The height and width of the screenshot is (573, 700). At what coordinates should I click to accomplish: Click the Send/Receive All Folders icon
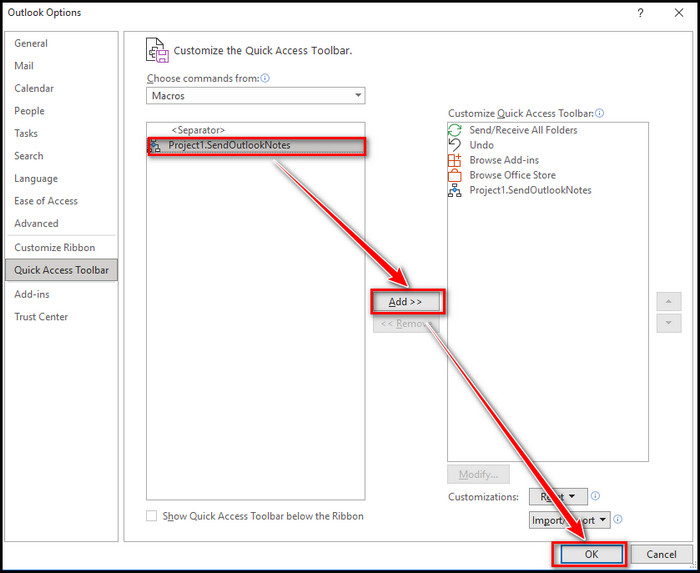454,130
